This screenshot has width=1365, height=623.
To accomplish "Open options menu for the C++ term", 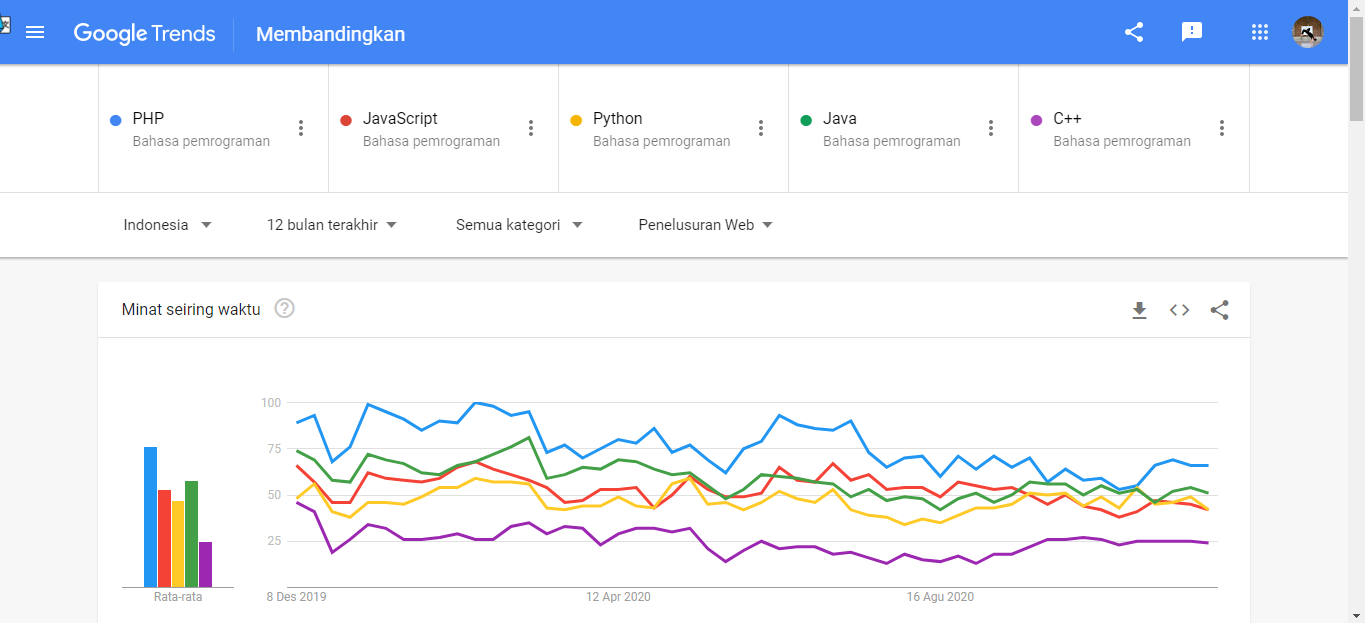I will (x=1221, y=128).
